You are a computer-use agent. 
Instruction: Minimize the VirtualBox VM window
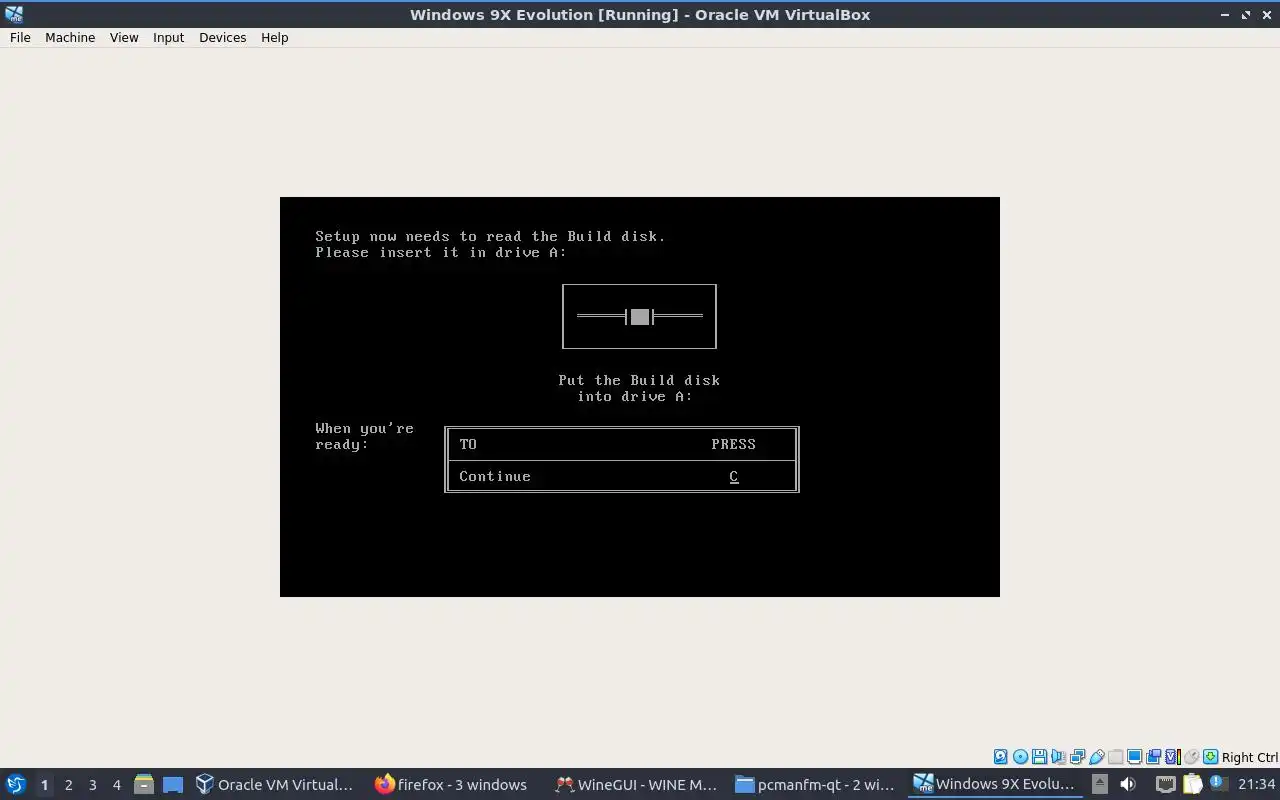click(1225, 14)
